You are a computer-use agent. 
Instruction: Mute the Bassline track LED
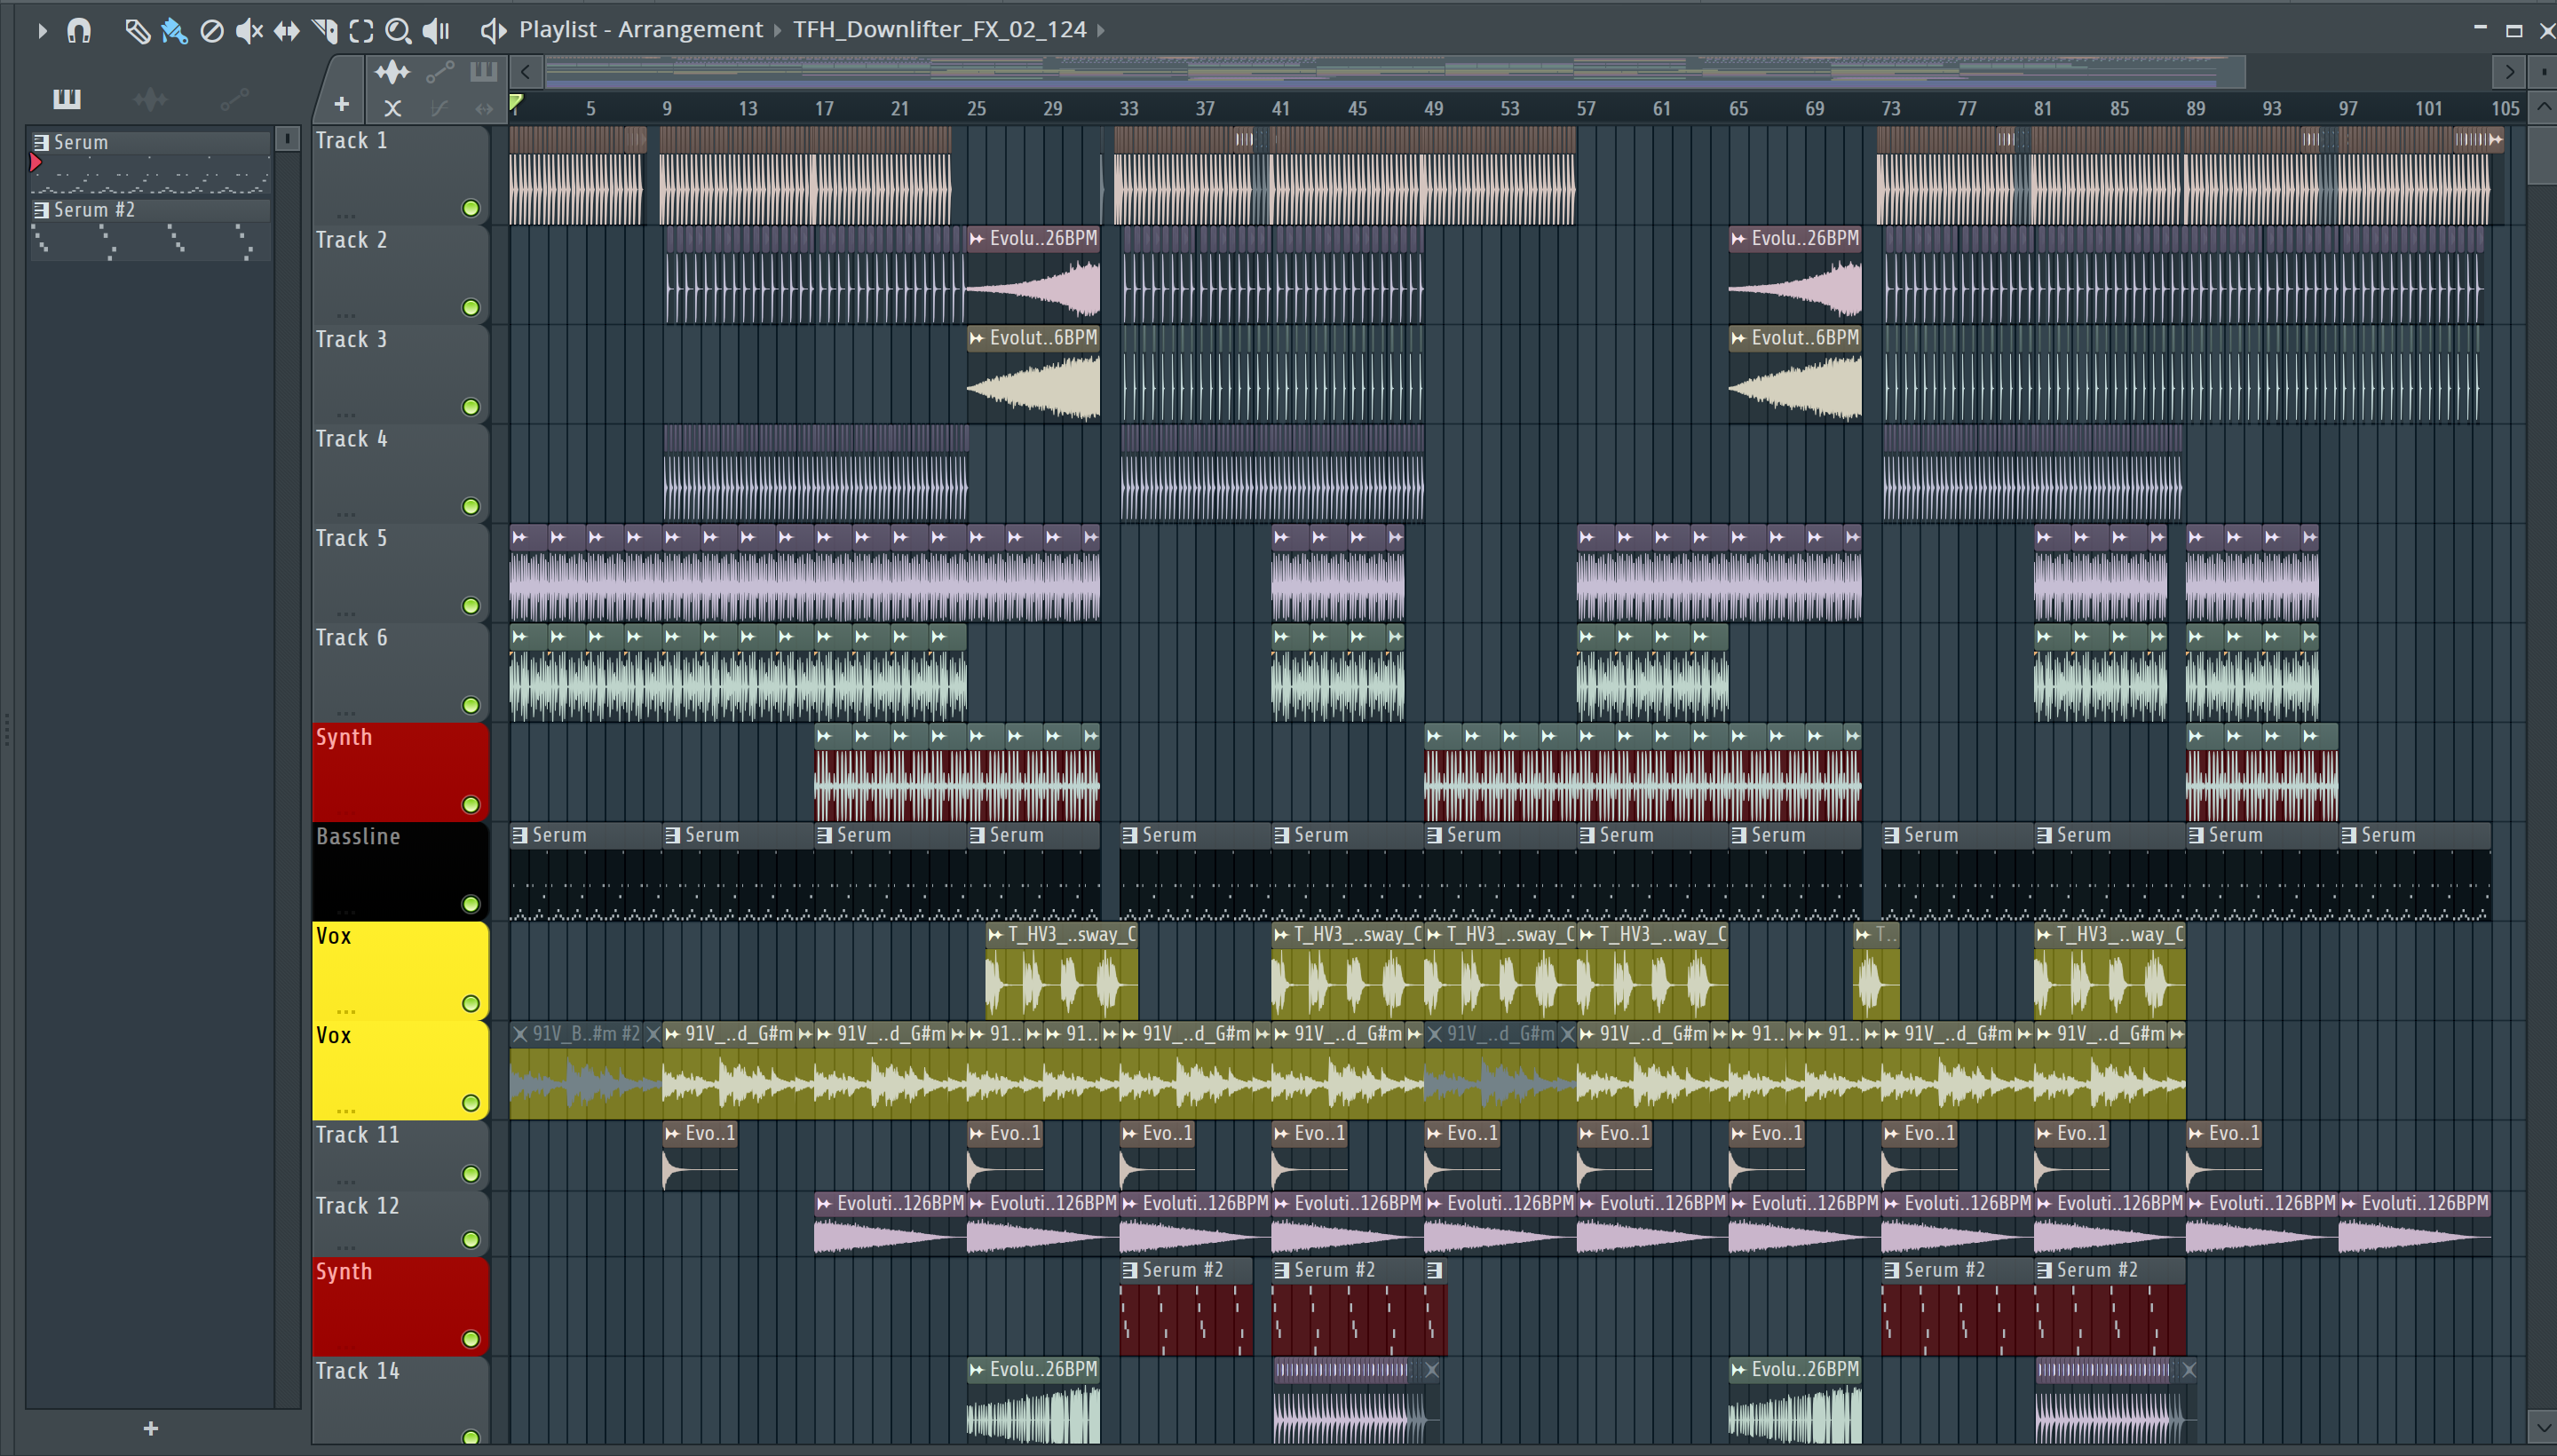(x=470, y=904)
